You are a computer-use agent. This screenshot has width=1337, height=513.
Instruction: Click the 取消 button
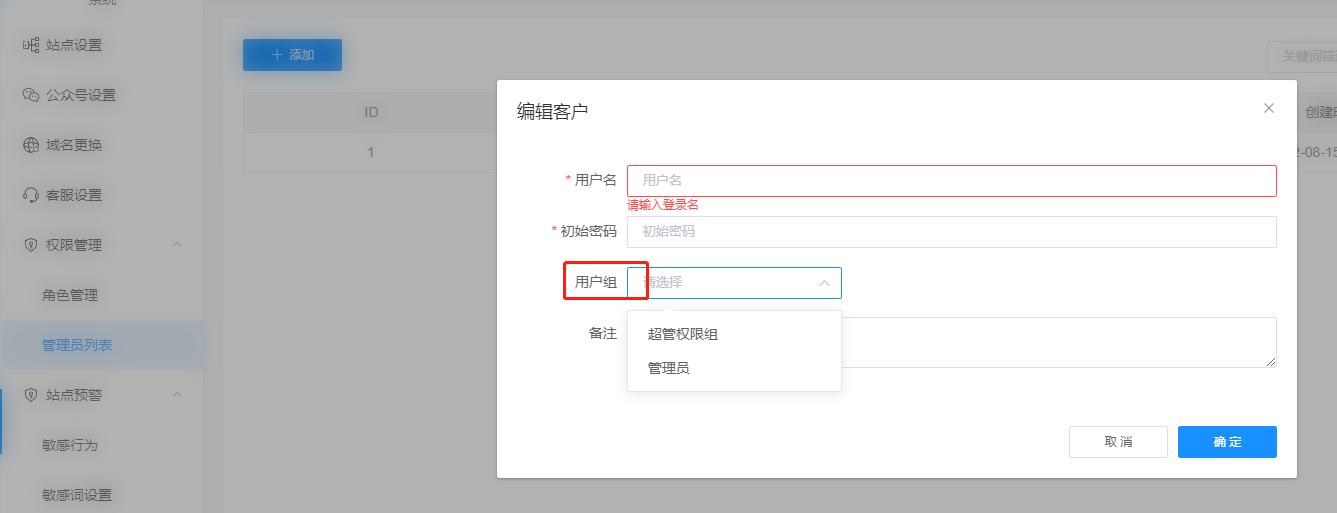point(1118,442)
